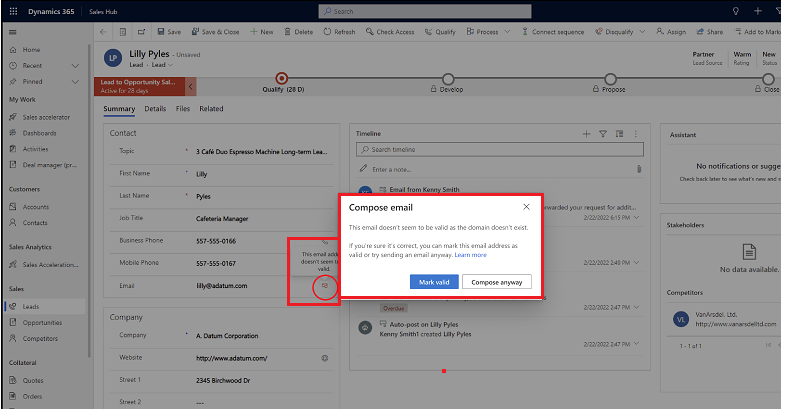
Task: Open Accounts in sidebar
Action: tap(36, 207)
